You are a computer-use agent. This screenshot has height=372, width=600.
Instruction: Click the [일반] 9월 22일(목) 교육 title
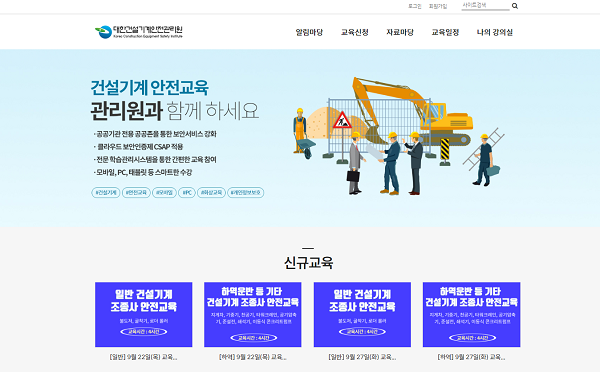pos(143,357)
